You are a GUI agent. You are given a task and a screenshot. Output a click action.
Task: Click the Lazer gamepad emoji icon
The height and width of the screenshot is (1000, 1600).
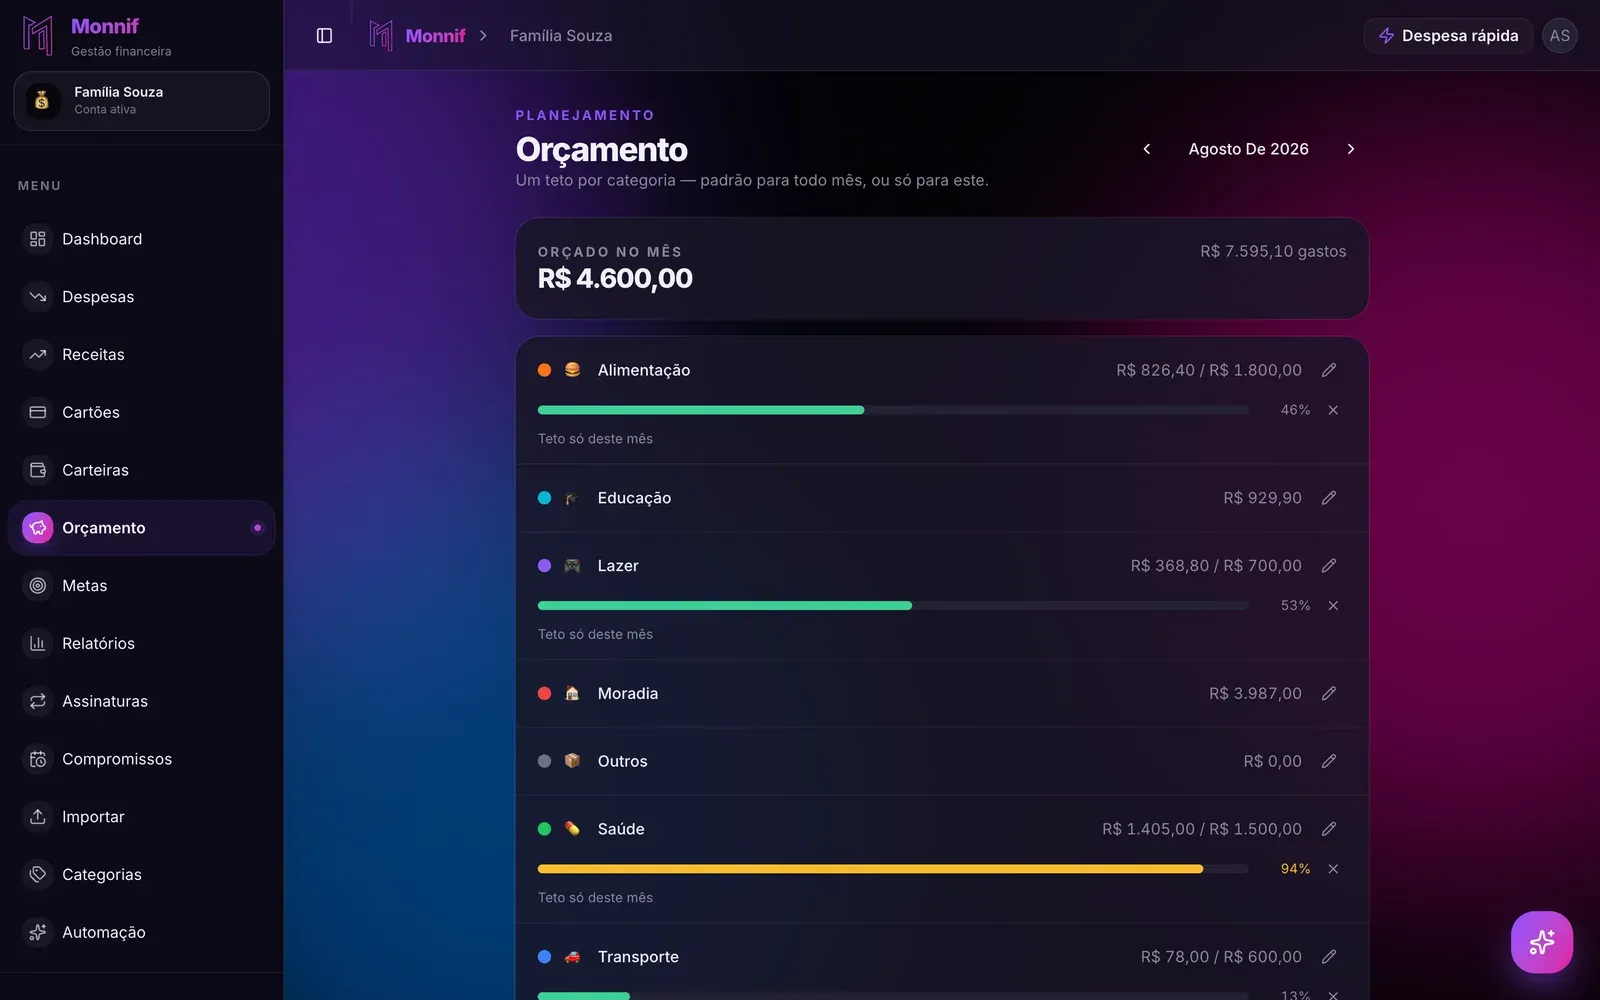(572, 566)
